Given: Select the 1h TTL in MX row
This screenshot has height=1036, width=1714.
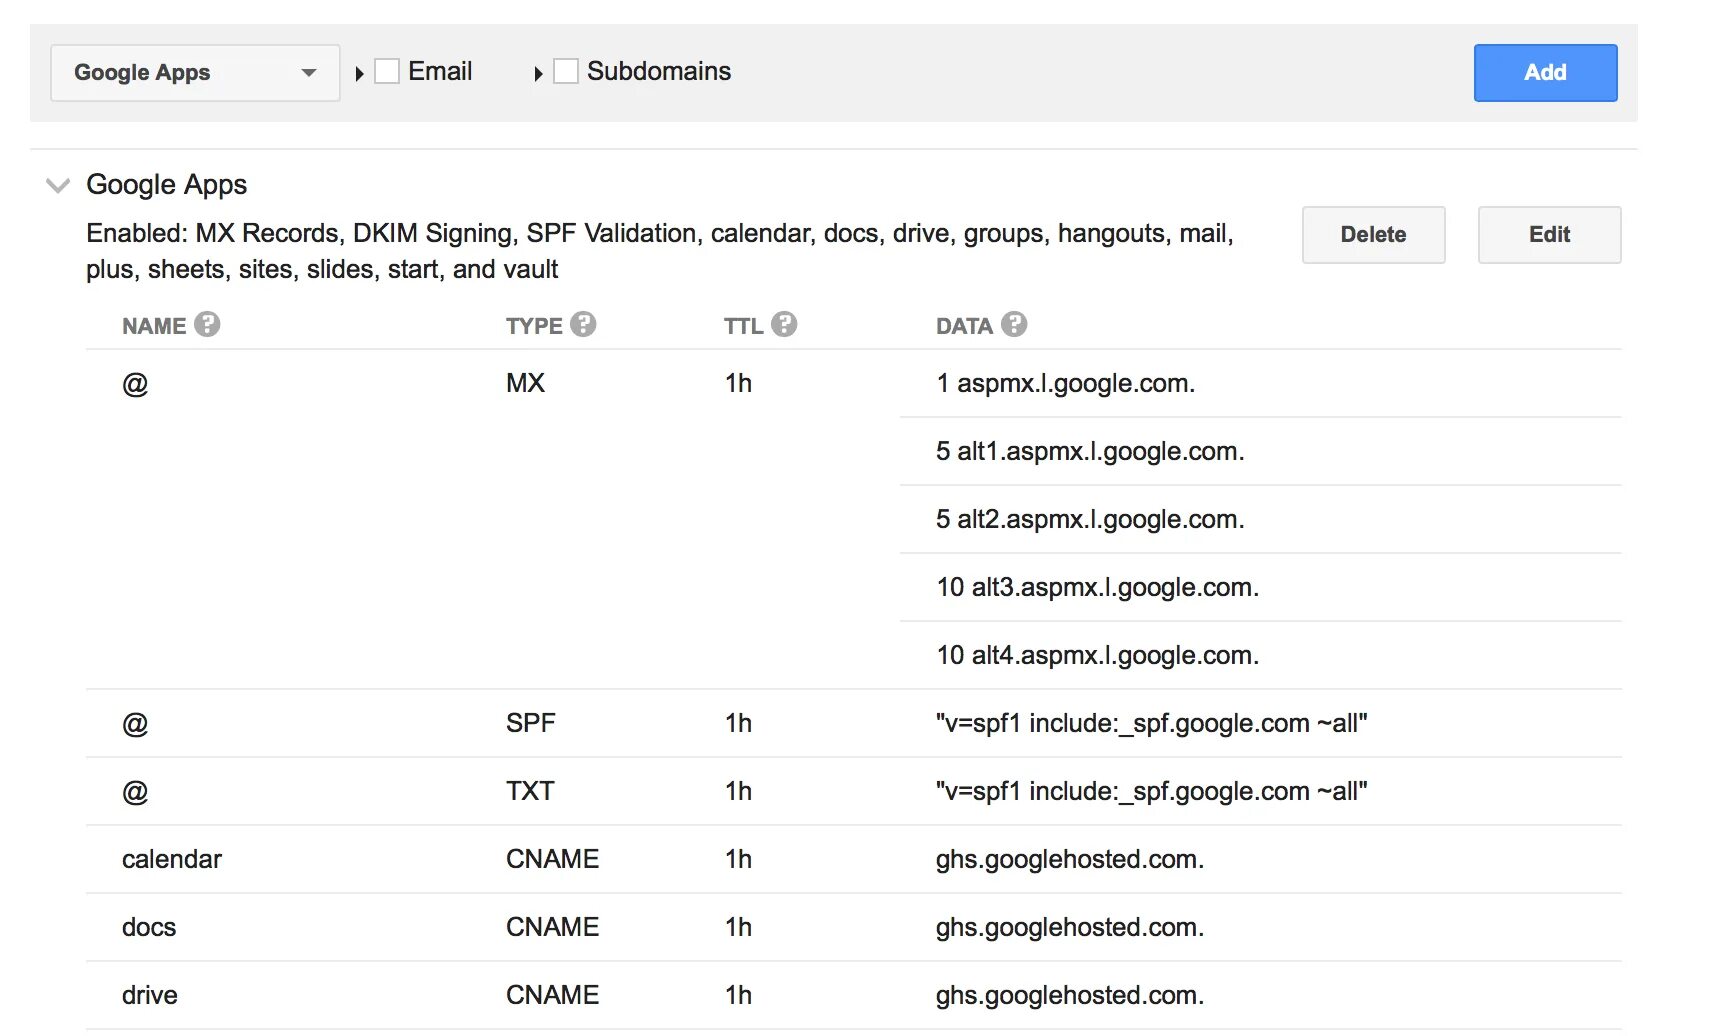Looking at the screenshot, I should click(x=738, y=383).
